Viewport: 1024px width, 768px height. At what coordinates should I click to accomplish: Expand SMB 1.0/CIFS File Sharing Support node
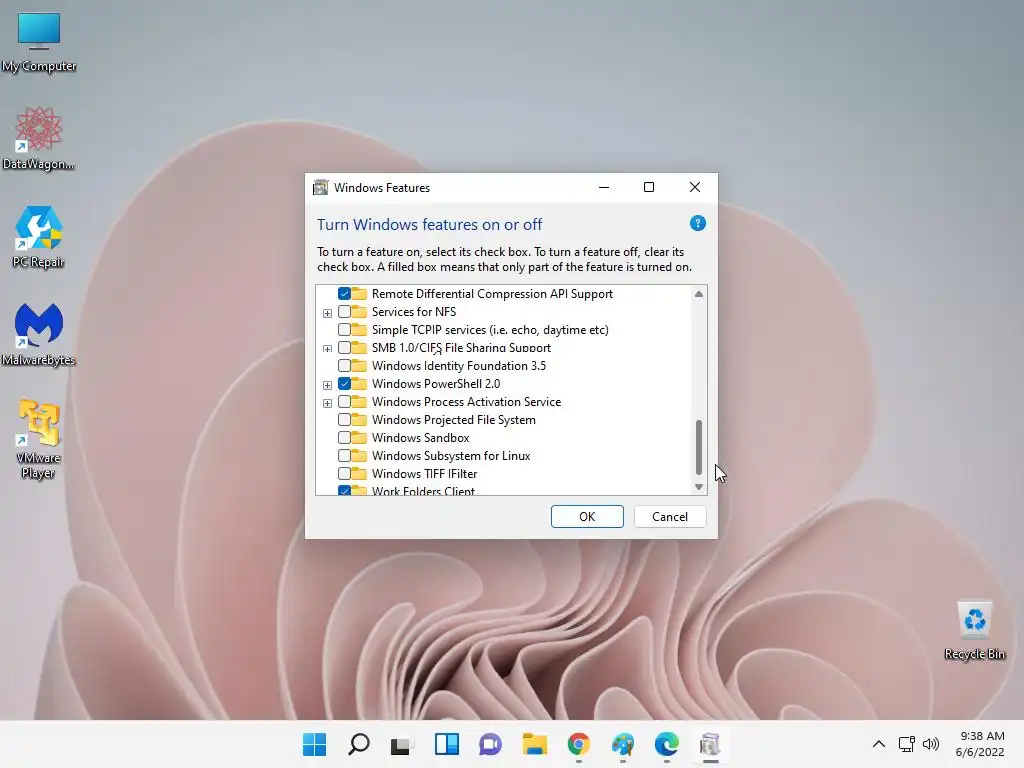tap(327, 349)
